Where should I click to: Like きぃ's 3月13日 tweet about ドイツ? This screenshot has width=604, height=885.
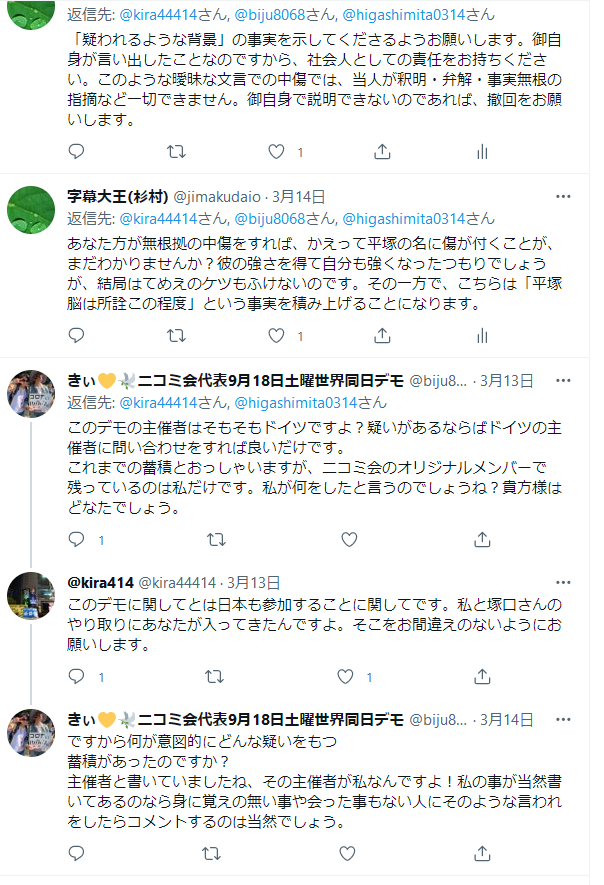(348, 539)
